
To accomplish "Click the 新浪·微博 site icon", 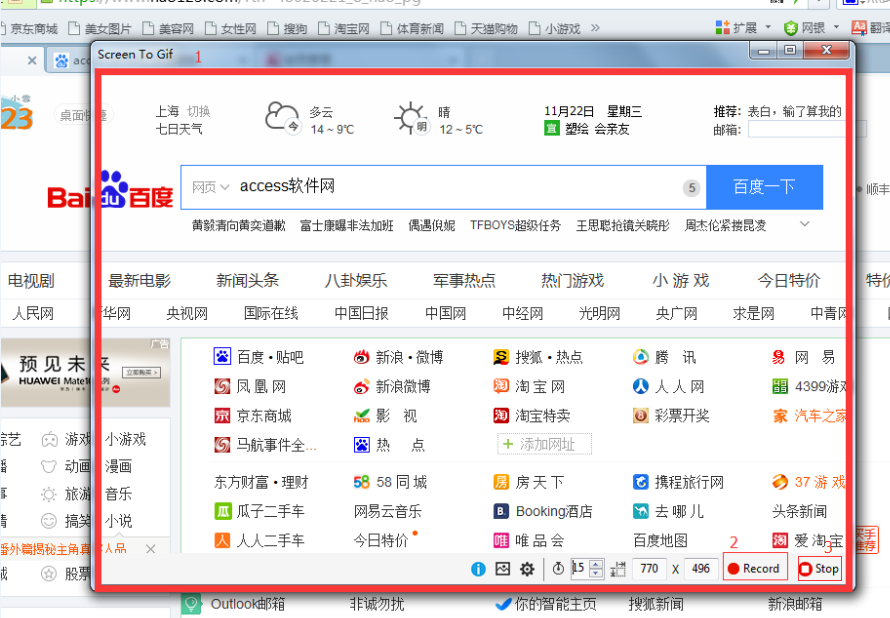I will point(362,357).
